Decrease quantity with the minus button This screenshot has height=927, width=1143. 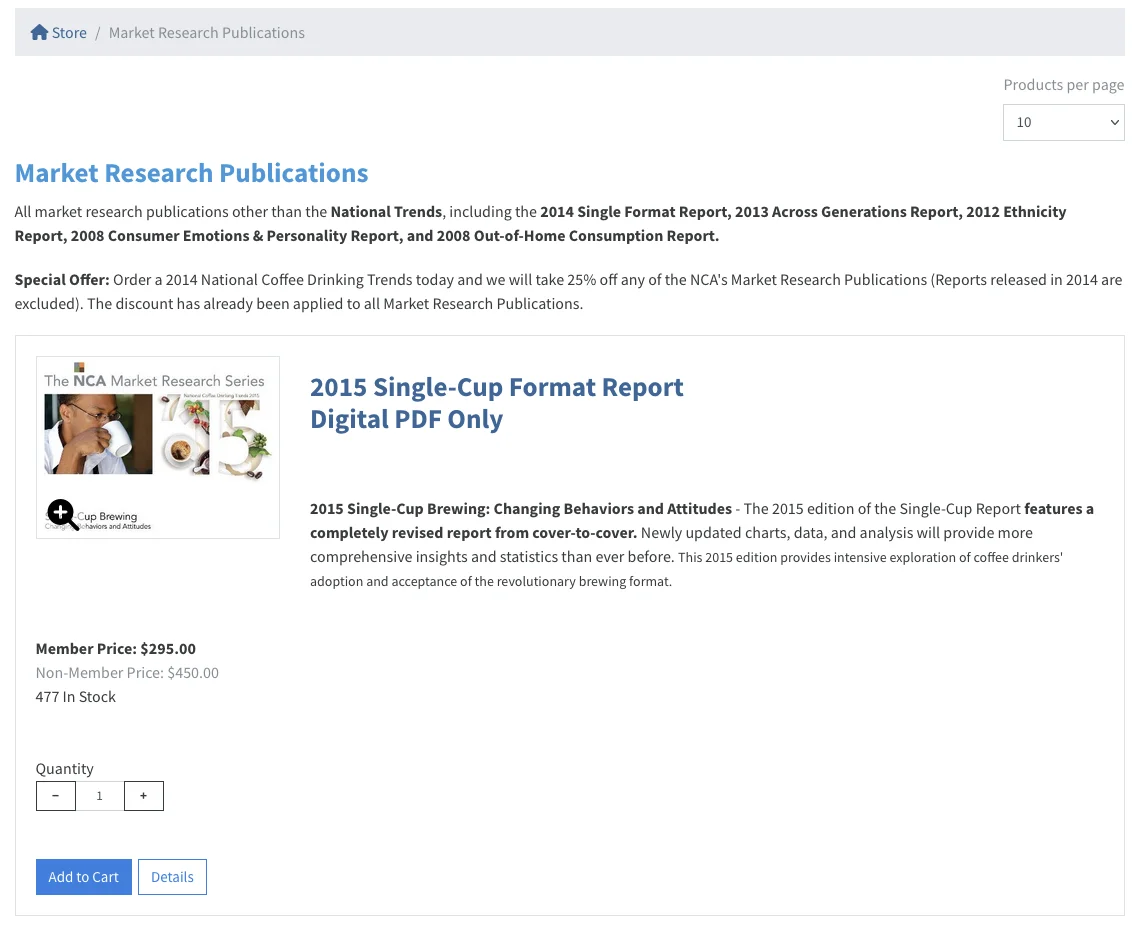tap(56, 796)
